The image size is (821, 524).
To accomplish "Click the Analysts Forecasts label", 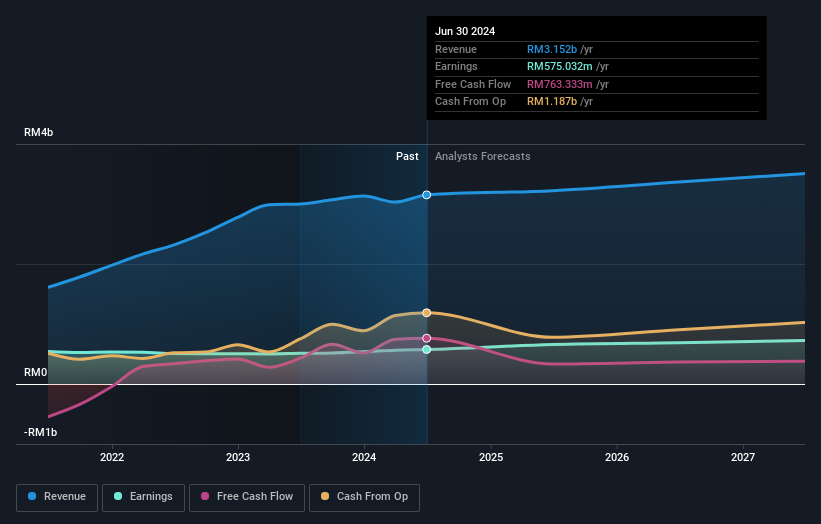I will (483, 156).
